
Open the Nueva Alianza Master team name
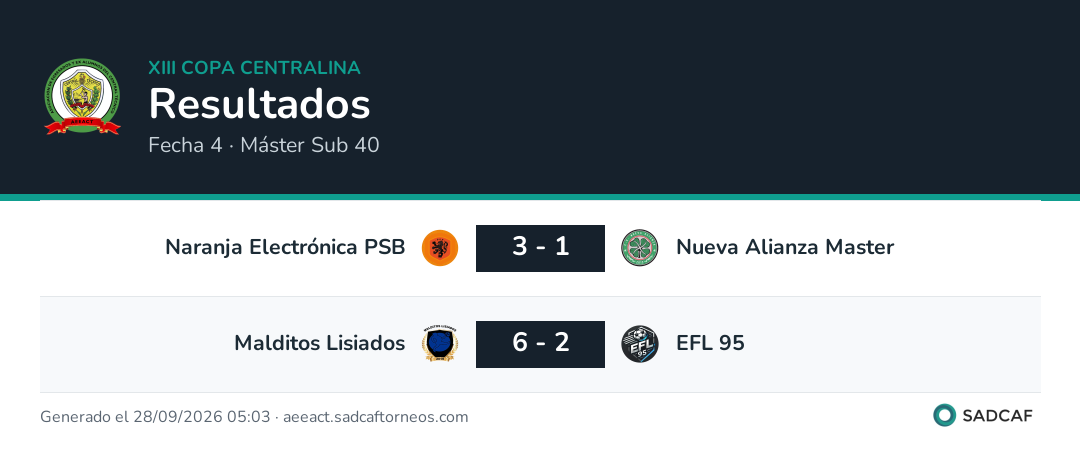tap(785, 247)
